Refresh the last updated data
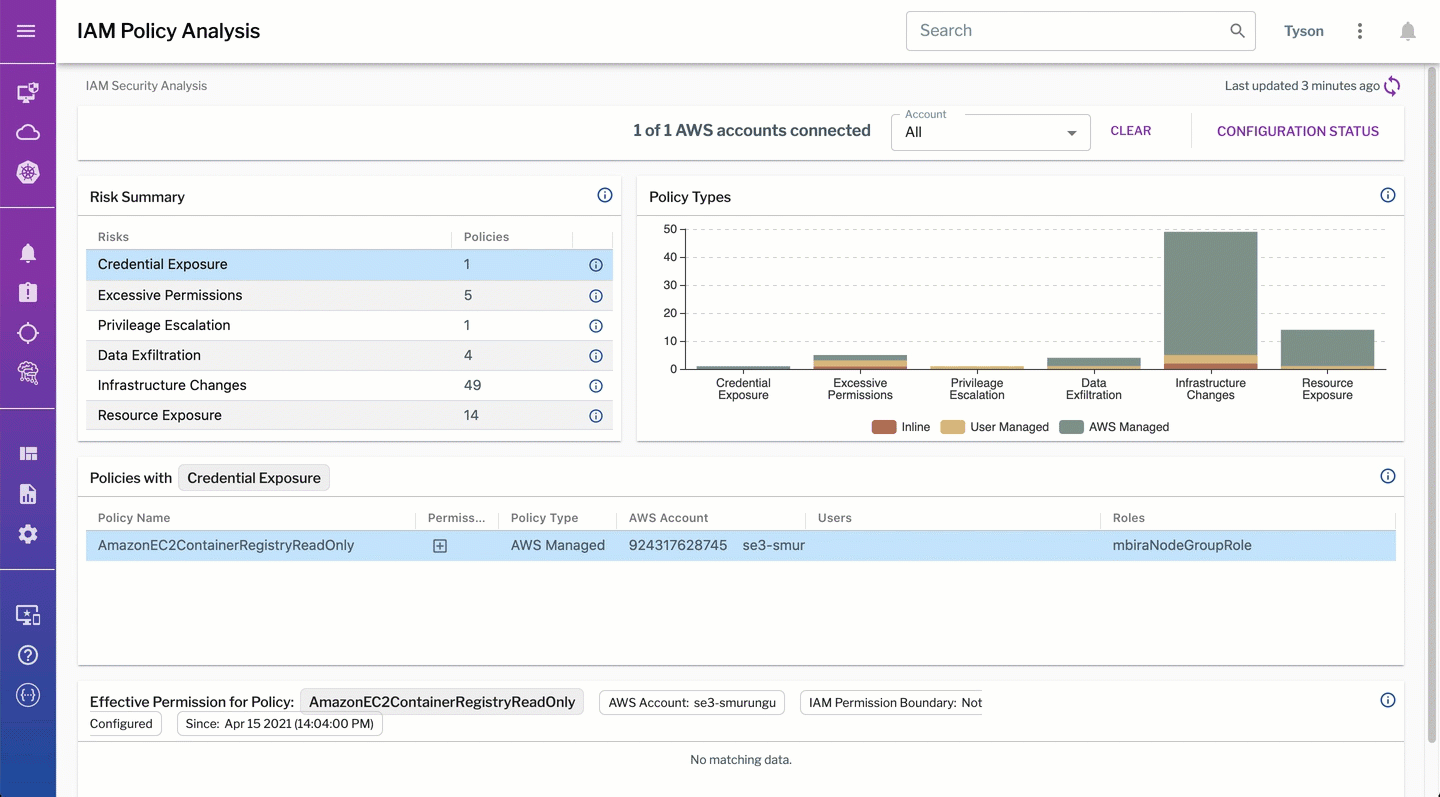This screenshot has width=1440, height=797. pos(1392,86)
